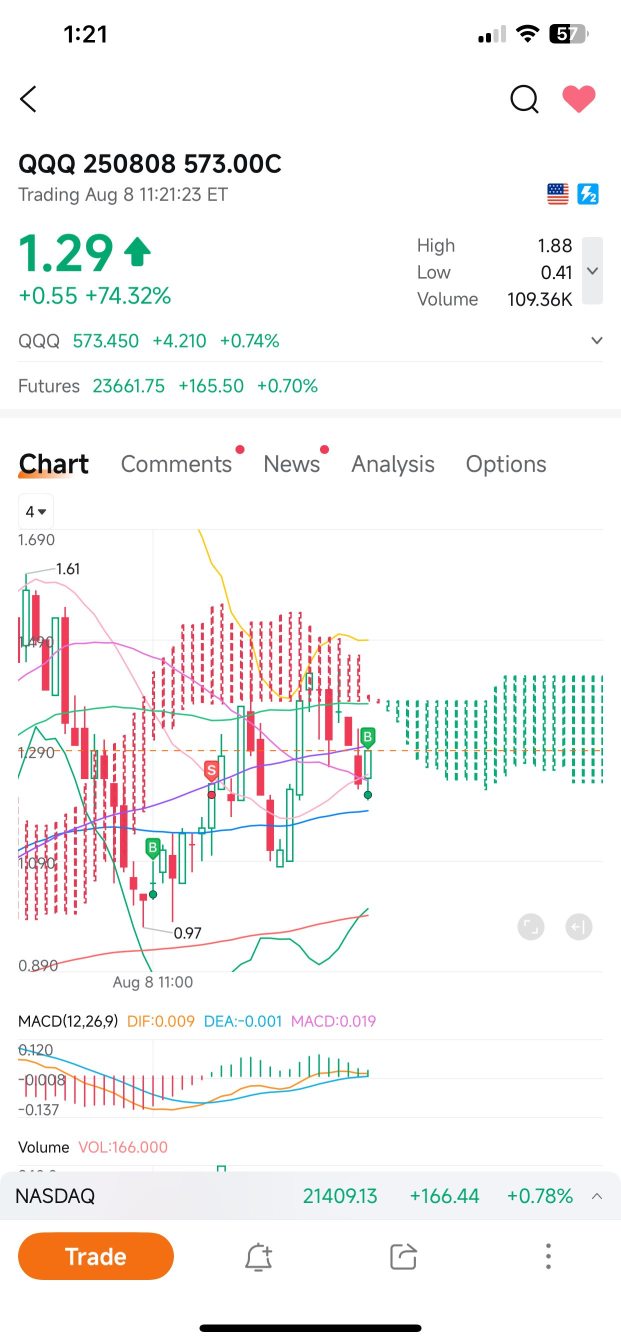The height and width of the screenshot is (1344, 621).
Task: Open the chart interval dropdown showing 4
Action: [37, 512]
